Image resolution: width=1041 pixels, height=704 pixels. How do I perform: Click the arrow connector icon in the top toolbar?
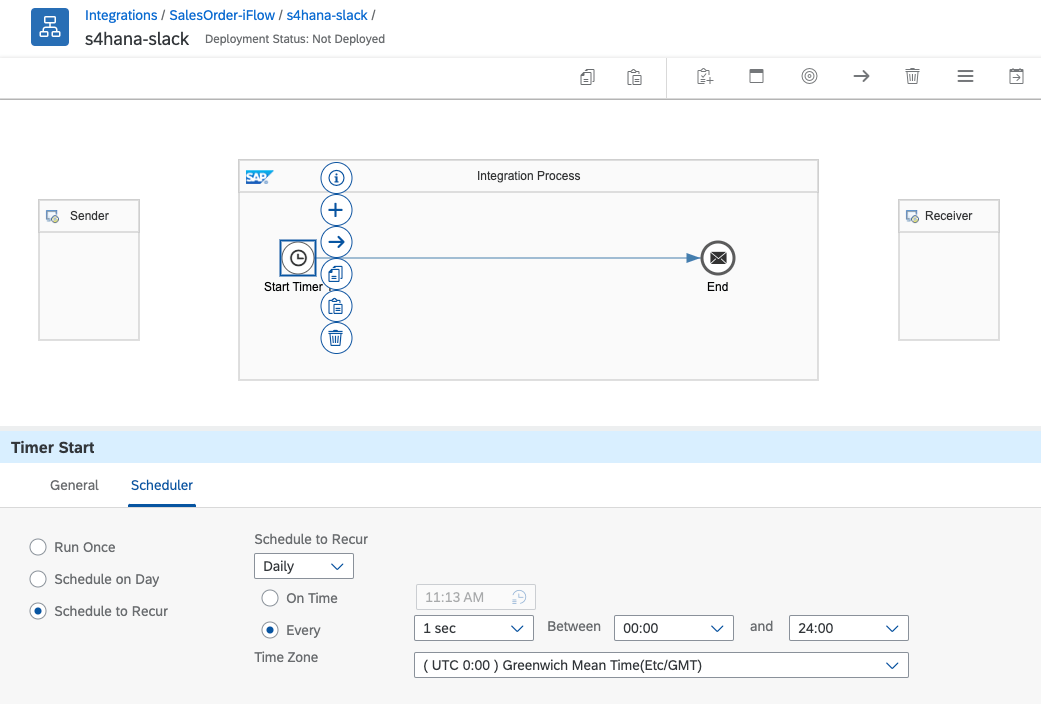pos(861,76)
